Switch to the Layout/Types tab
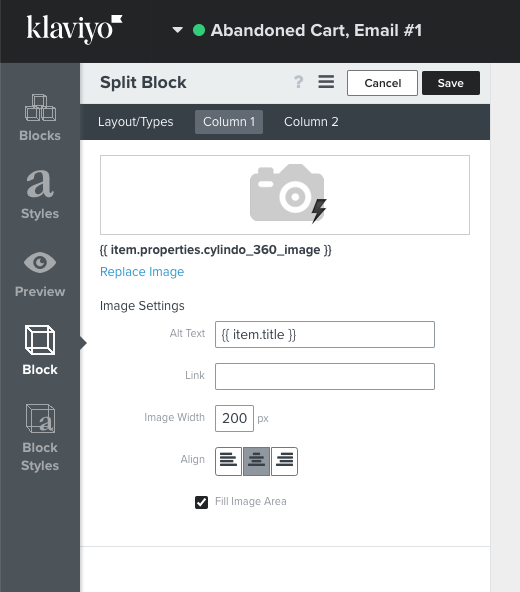The image size is (520, 592). tap(136, 122)
